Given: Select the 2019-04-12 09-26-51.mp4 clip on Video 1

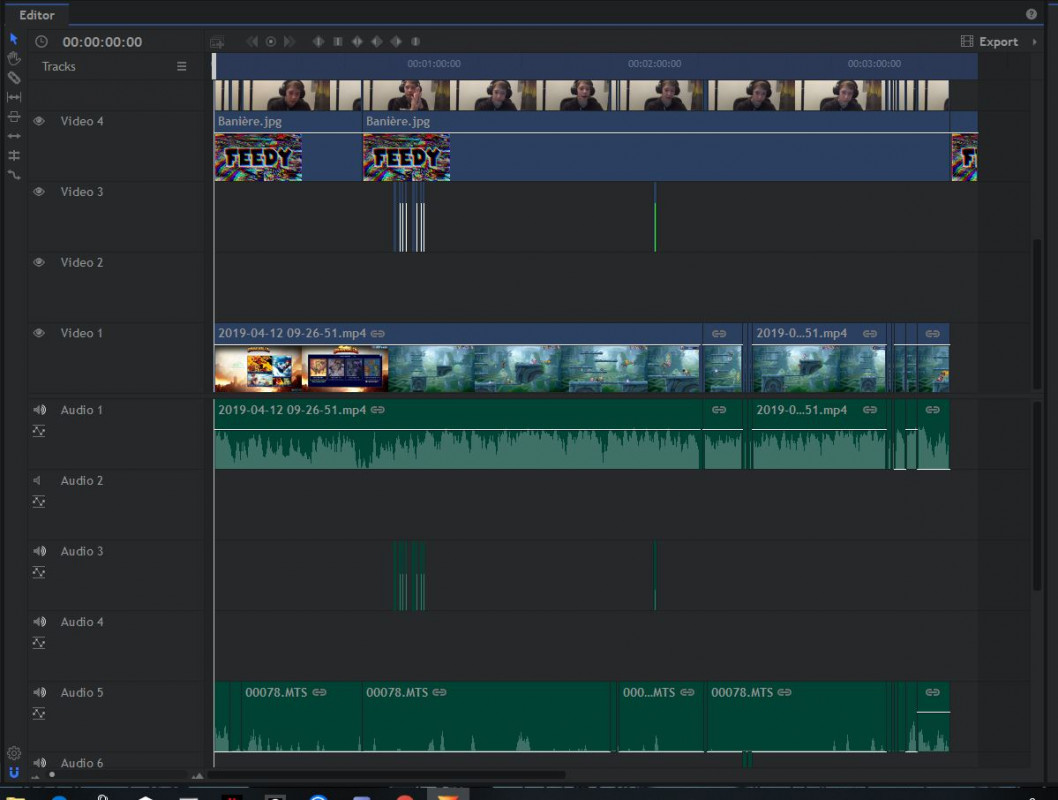Looking at the screenshot, I should point(458,358).
